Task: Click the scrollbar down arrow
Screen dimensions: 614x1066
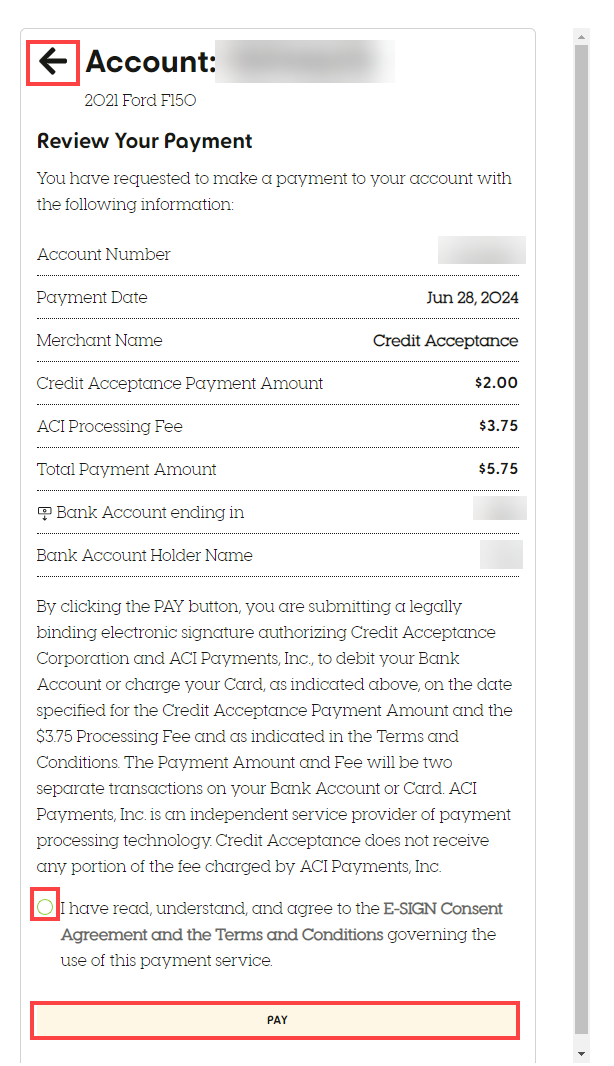Action: click(x=582, y=1054)
